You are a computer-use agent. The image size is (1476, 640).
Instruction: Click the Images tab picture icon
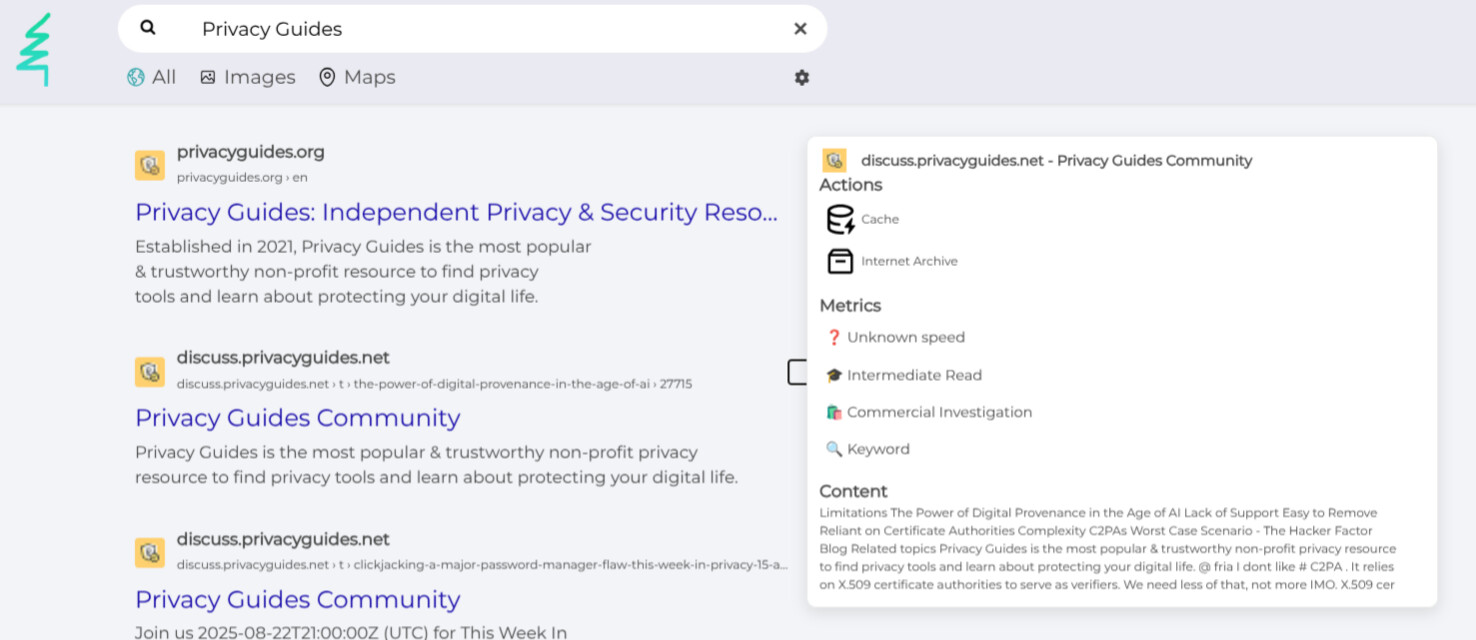pyautogui.click(x=208, y=77)
